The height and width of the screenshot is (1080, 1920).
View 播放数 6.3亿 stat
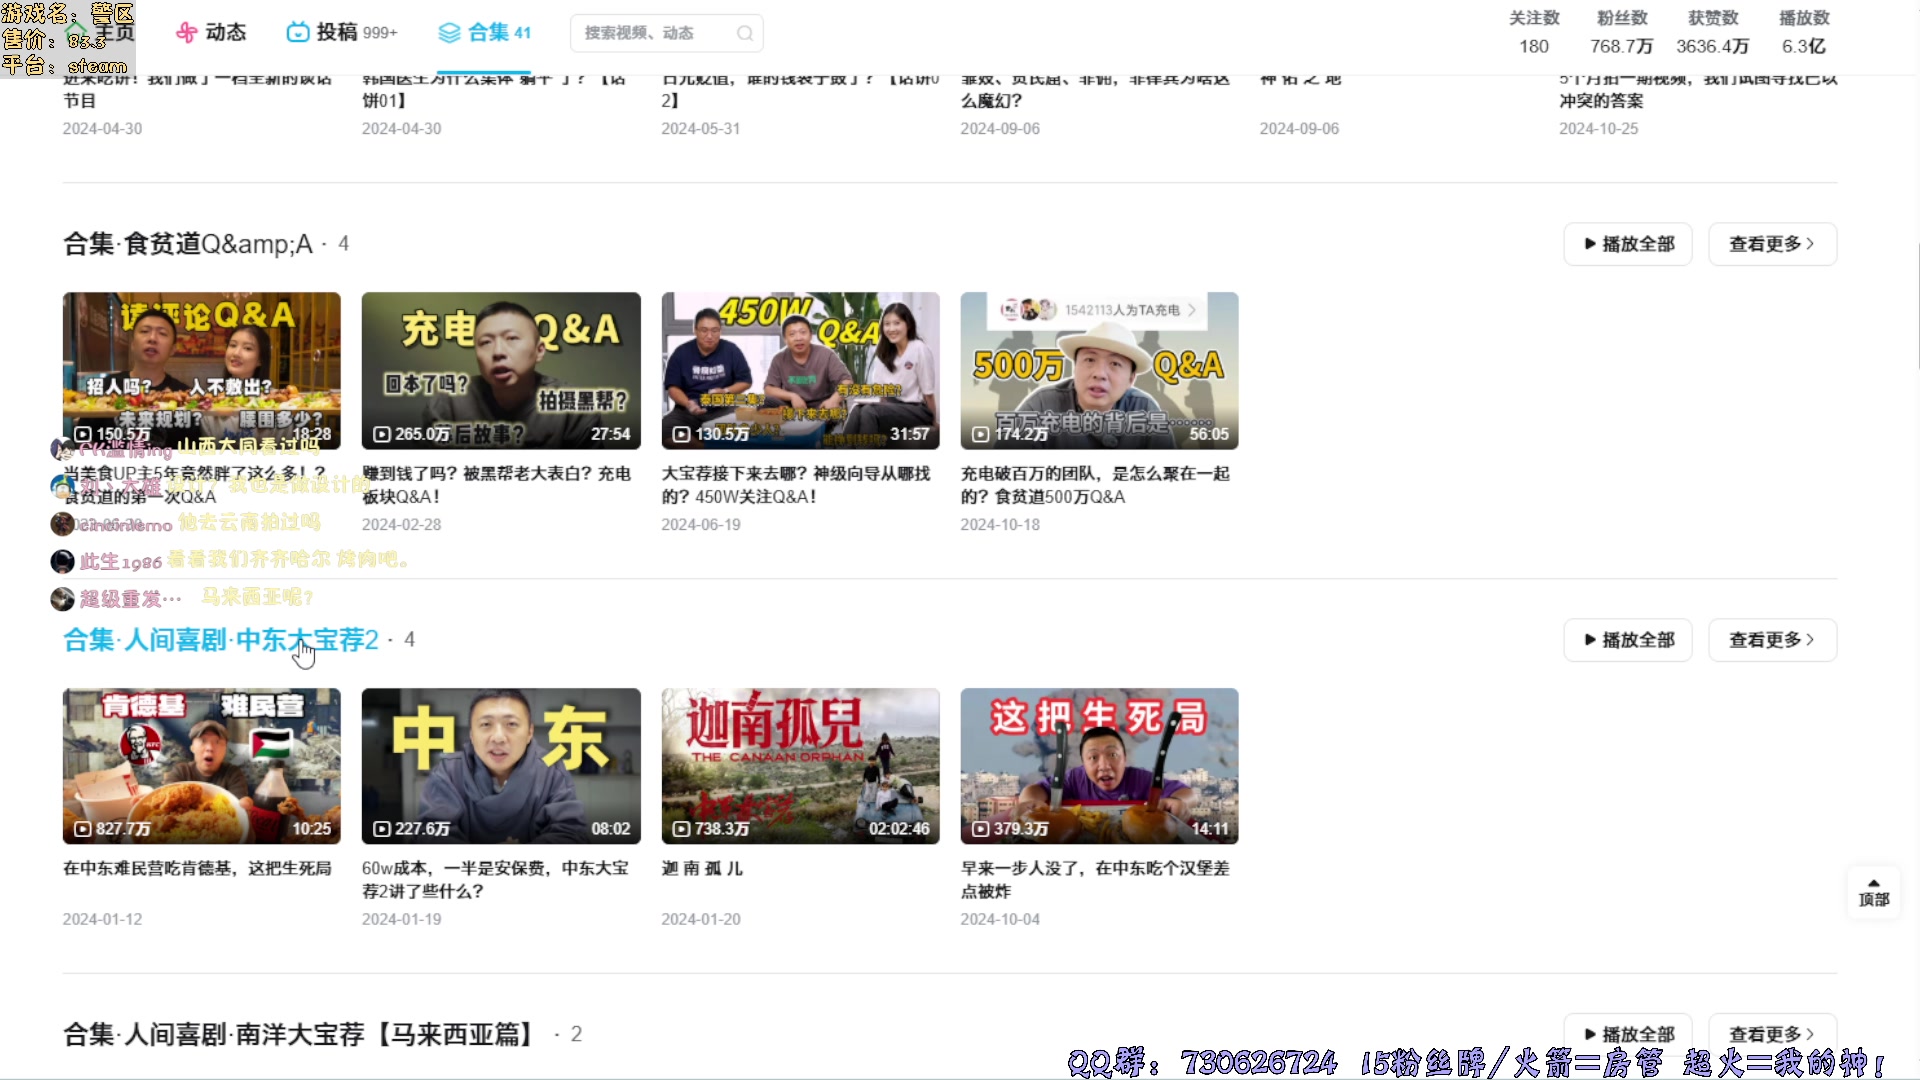pos(1804,32)
